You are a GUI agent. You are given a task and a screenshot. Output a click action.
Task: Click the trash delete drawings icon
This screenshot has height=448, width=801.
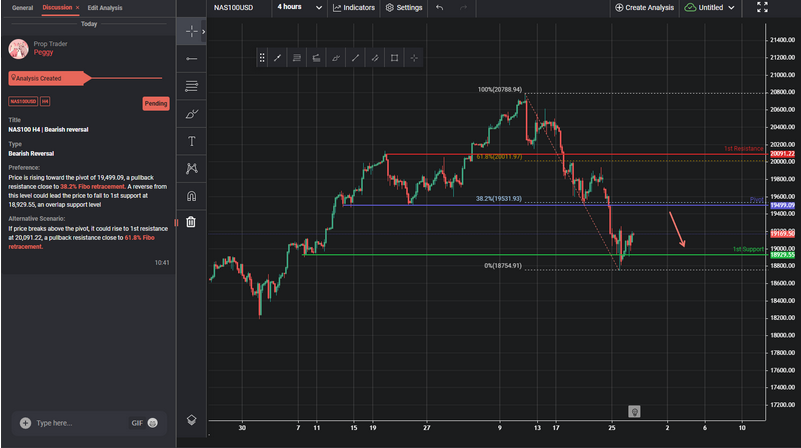coord(191,222)
